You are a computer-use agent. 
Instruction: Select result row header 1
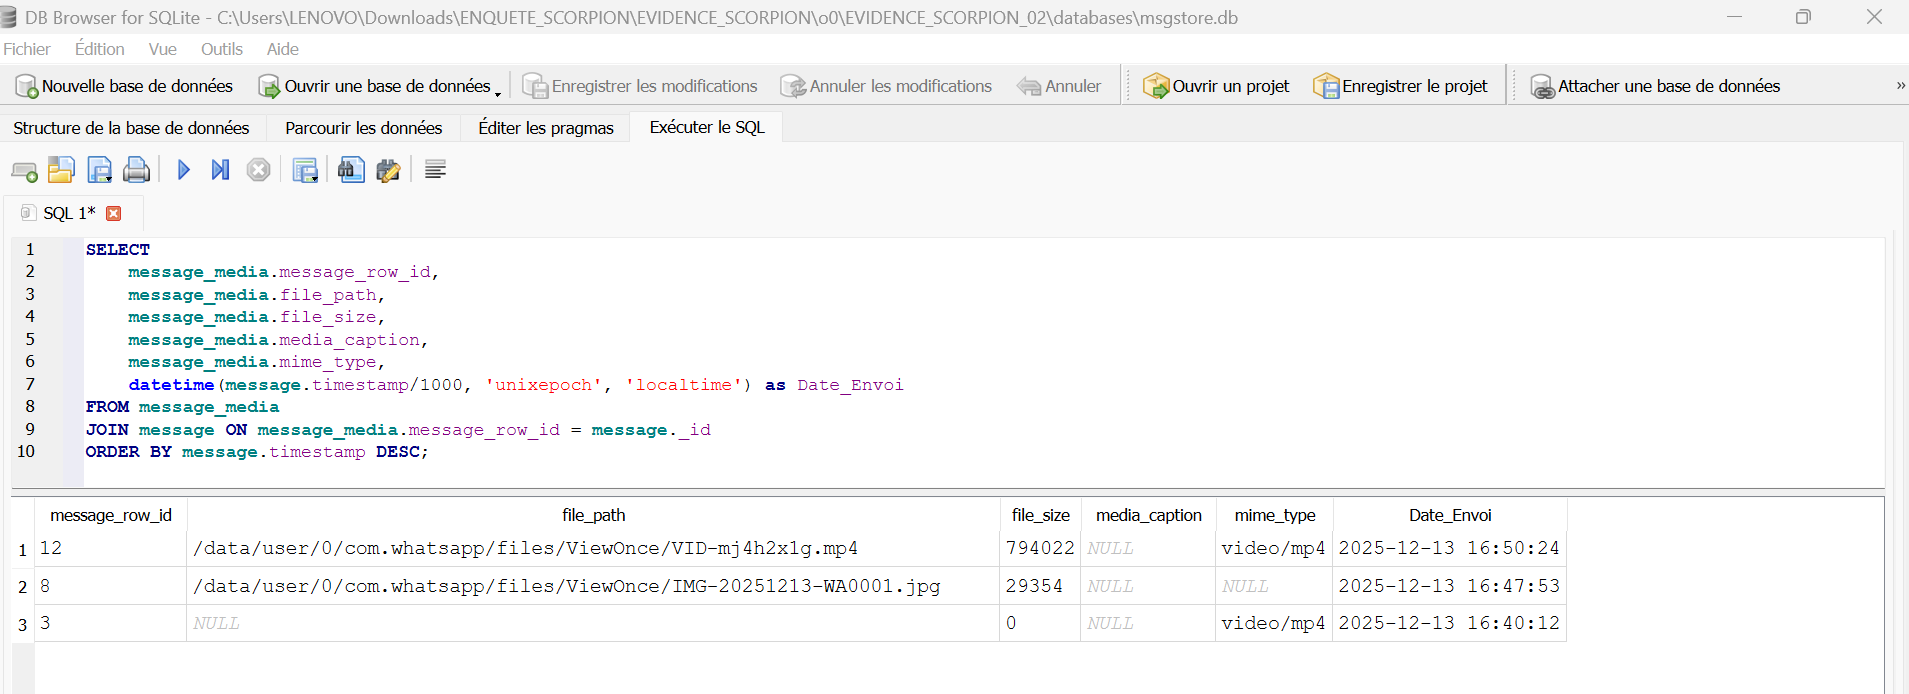[x=22, y=549]
